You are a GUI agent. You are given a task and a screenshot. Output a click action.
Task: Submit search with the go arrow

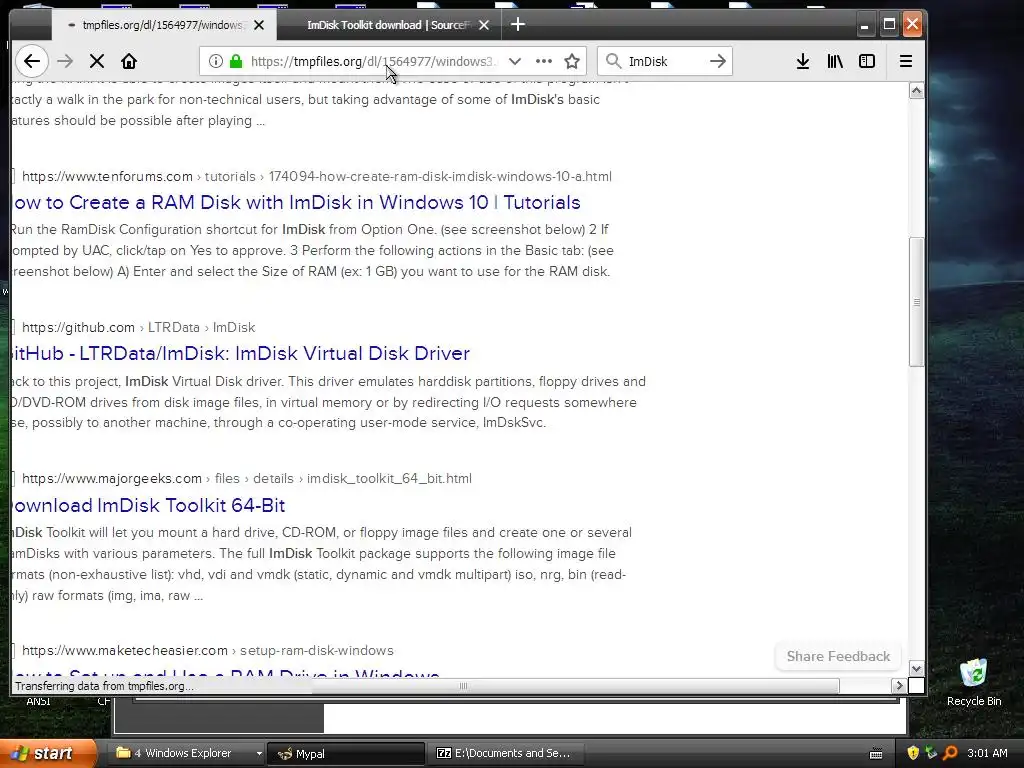[x=718, y=61]
